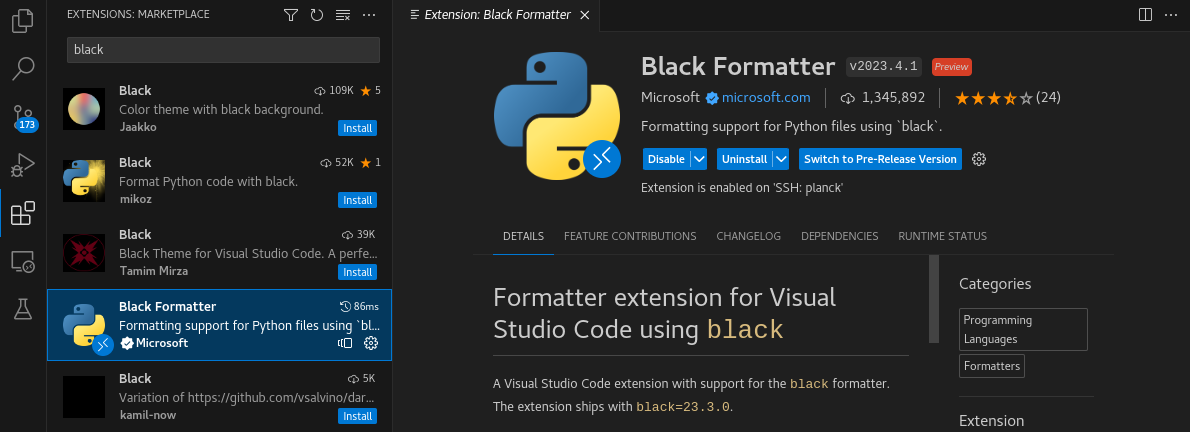
Task: Click Extension is enabled on 'SSH: planck' text
Action: click(742, 188)
